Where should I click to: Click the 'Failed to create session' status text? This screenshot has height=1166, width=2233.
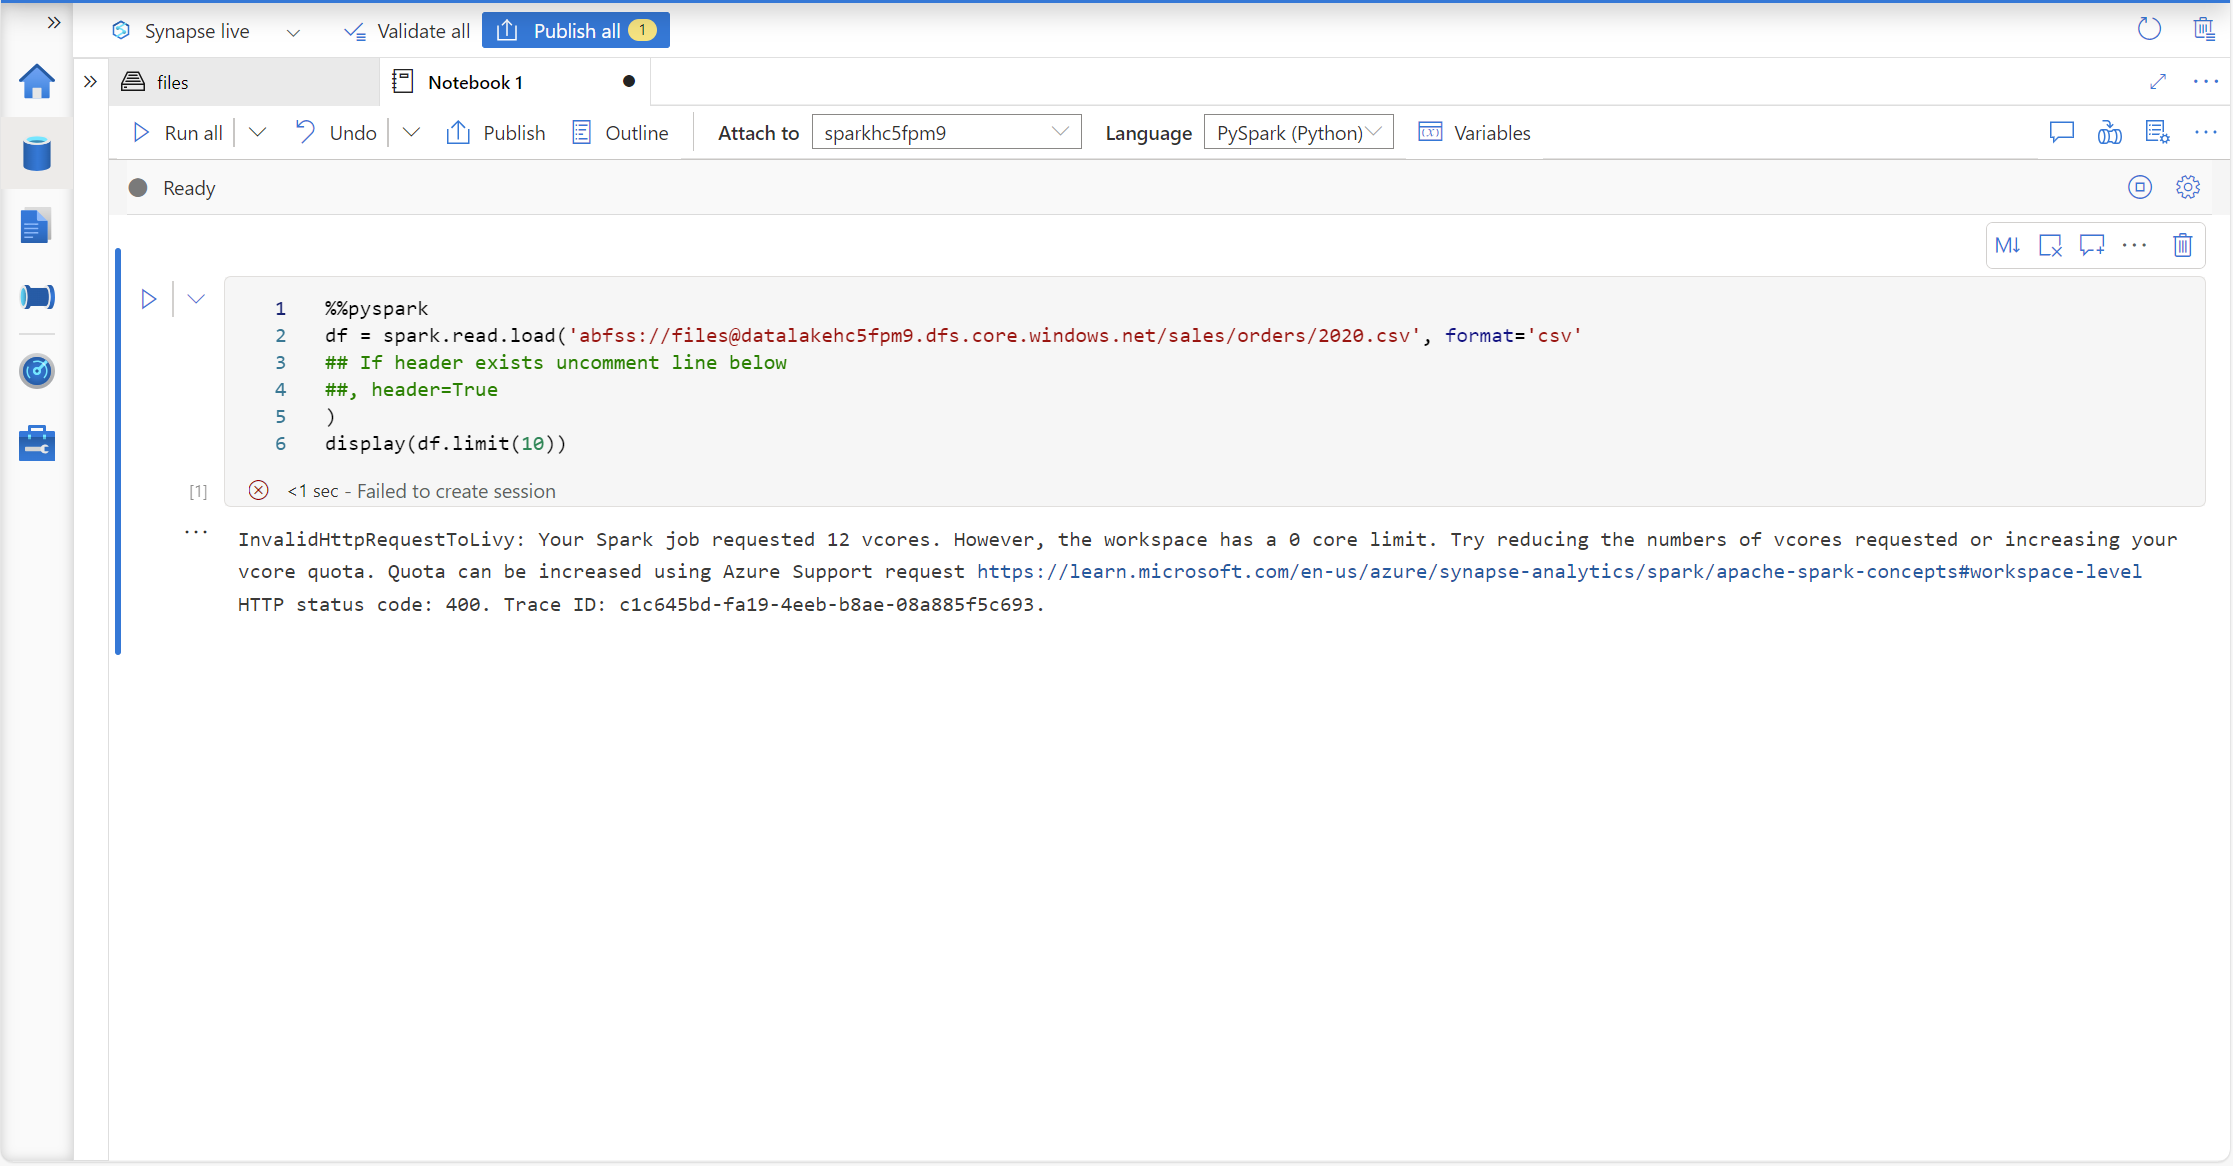[456, 491]
